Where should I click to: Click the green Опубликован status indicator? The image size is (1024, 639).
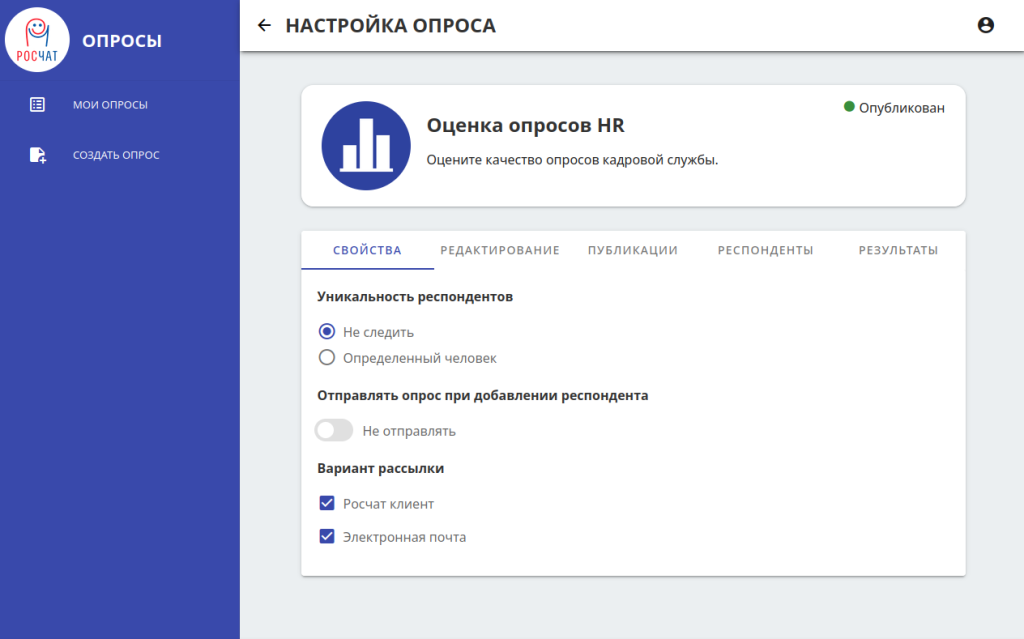[849, 107]
